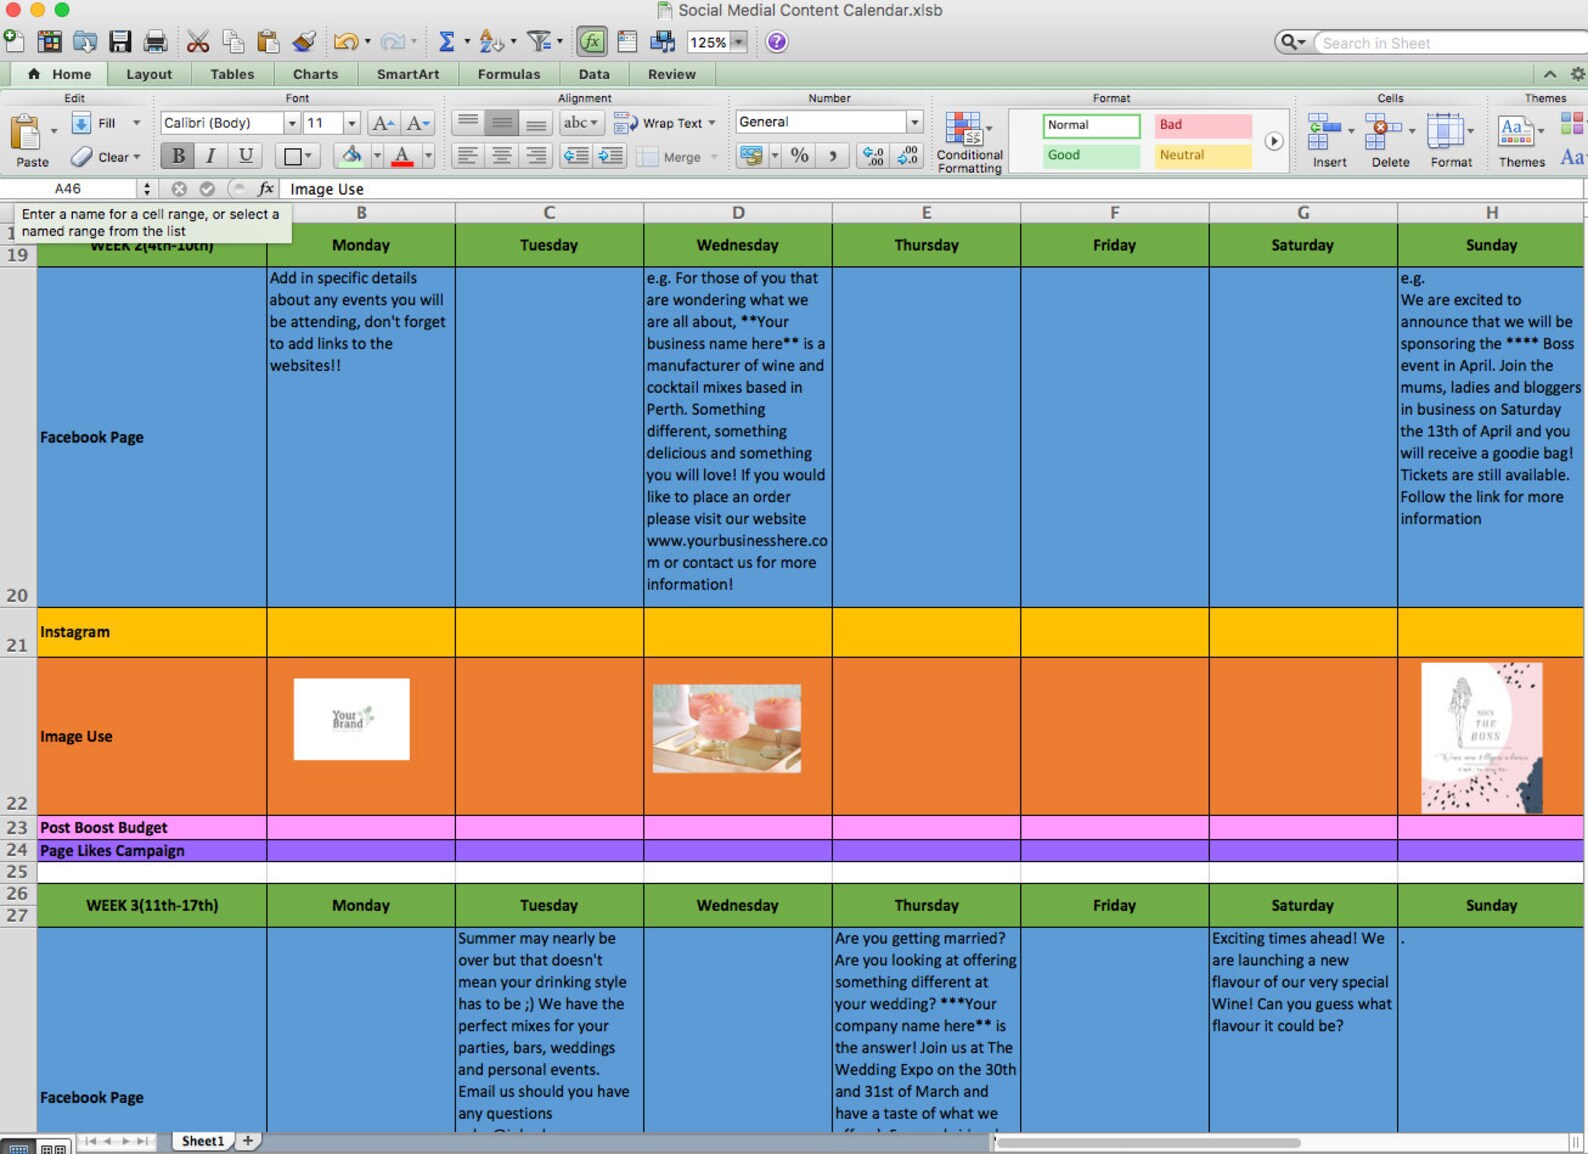Cancel entry with the X in formula bar
Viewport: 1588px width, 1154px height.
[179, 188]
